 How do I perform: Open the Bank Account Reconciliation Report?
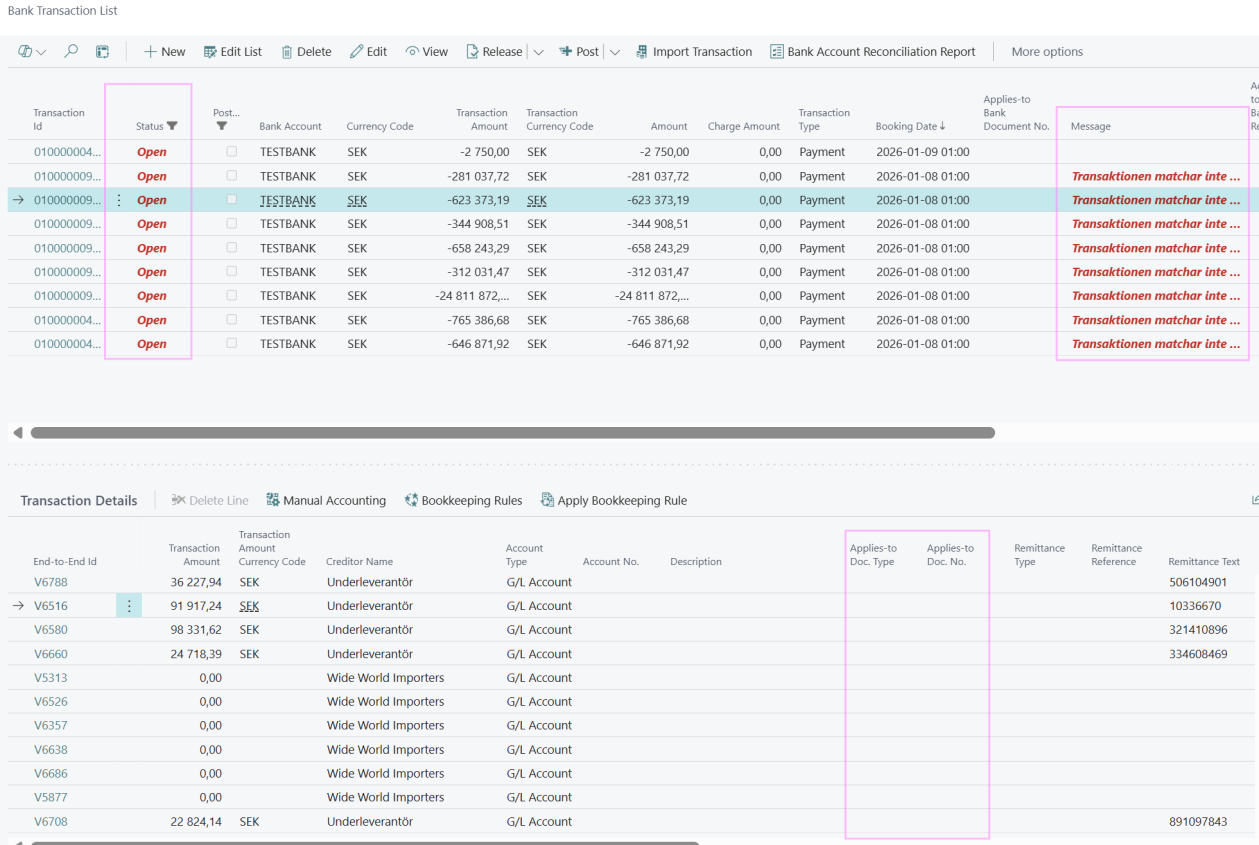[872, 51]
